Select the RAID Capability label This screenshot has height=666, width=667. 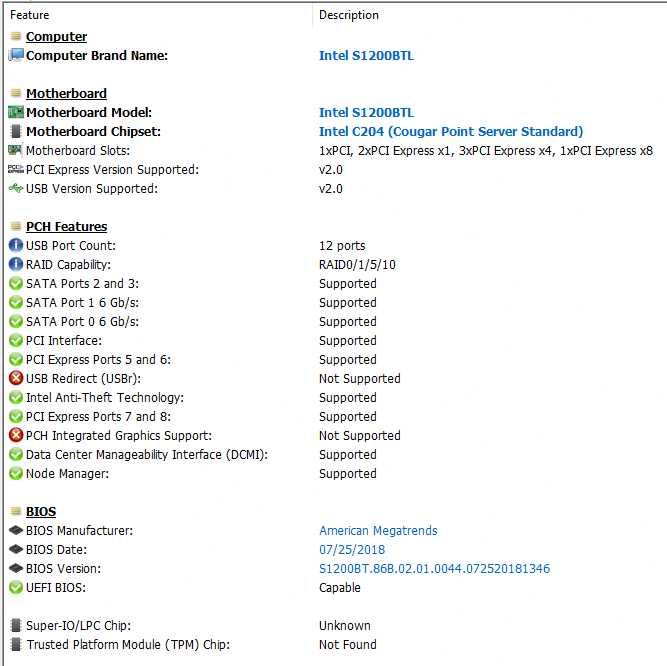pyautogui.click(x=68, y=265)
